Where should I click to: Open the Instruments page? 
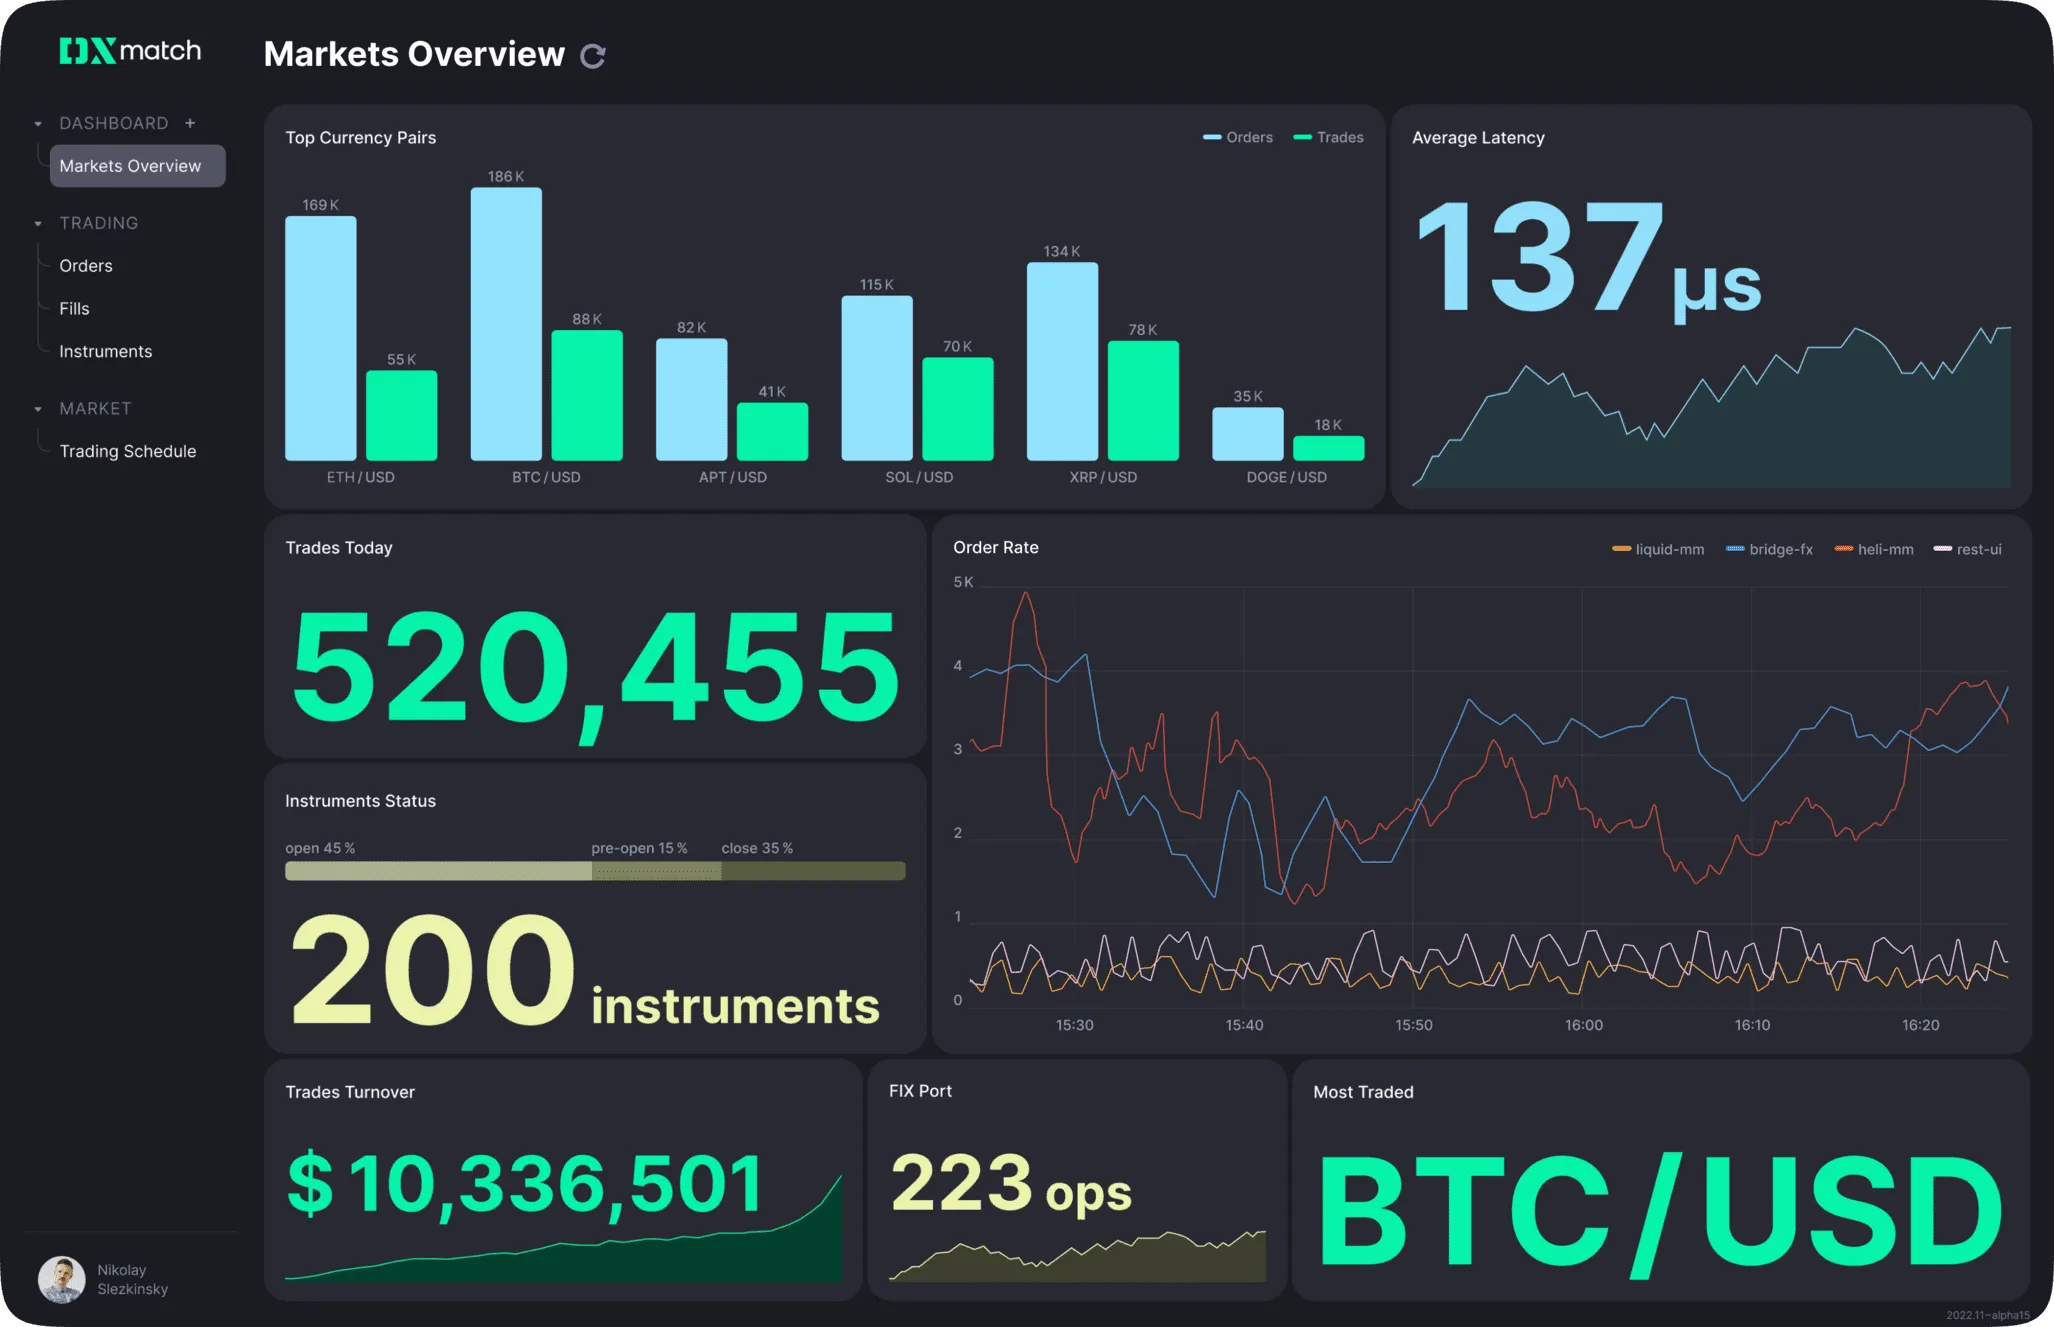[x=105, y=351]
